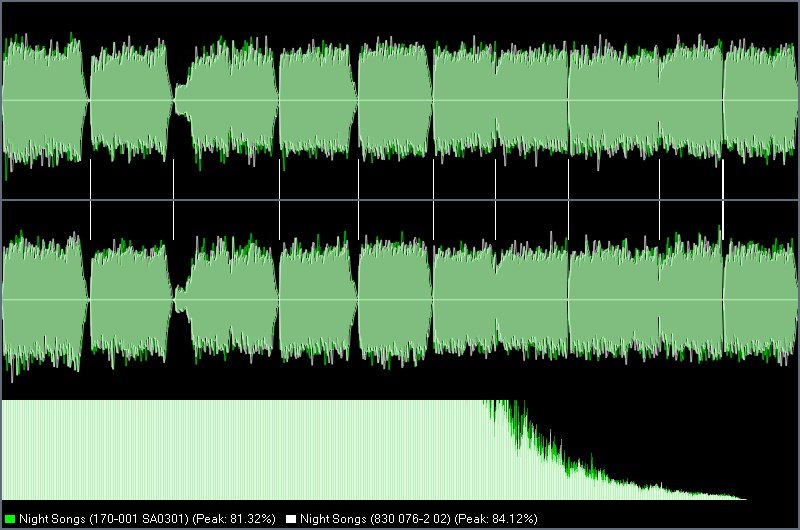Click the white legend swatch for 830 076-2 02
This screenshot has width=800, height=530.
291,519
